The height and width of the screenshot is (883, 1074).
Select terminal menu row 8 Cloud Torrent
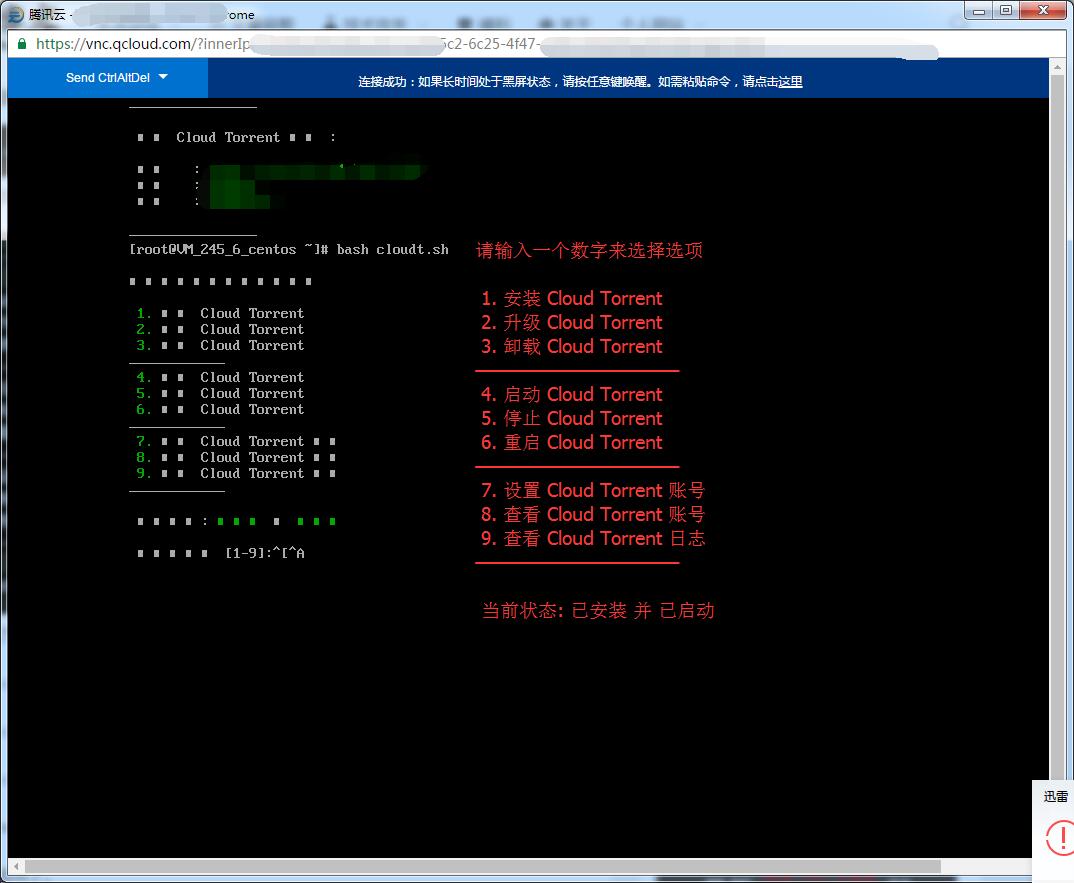tap(236, 457)
